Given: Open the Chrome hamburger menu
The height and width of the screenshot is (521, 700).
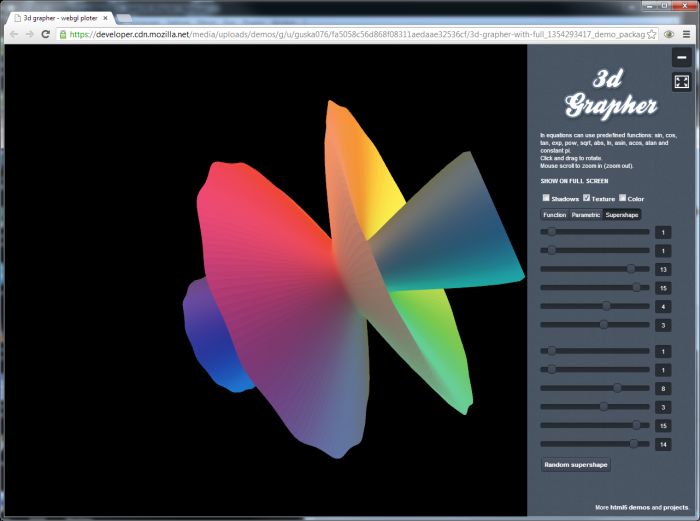Looking at the screenshot, I should click(x=687, y=34).
